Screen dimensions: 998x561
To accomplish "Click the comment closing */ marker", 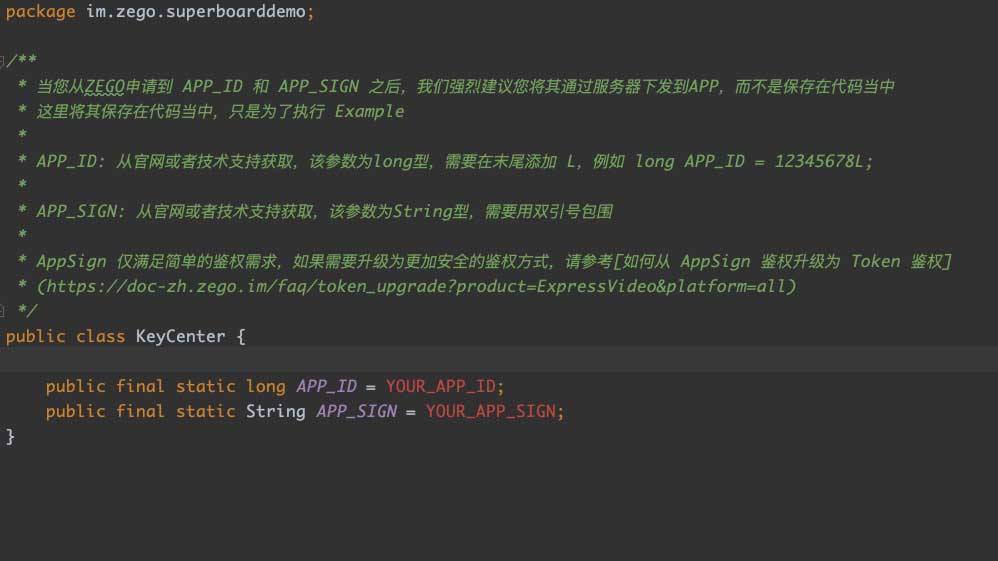I will click(x=27, y=311).
